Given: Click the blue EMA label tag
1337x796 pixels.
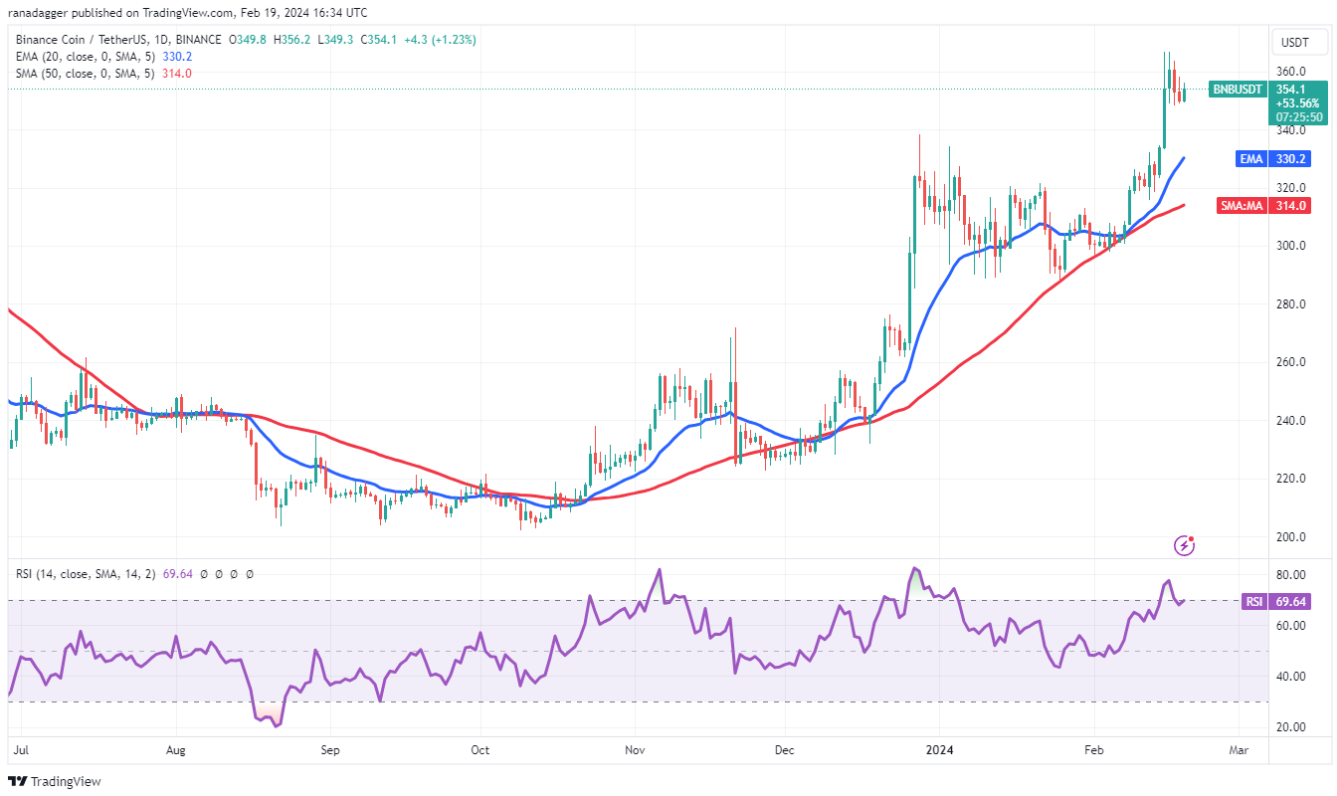Looking at the screenshot, I should click(1249, 159).
